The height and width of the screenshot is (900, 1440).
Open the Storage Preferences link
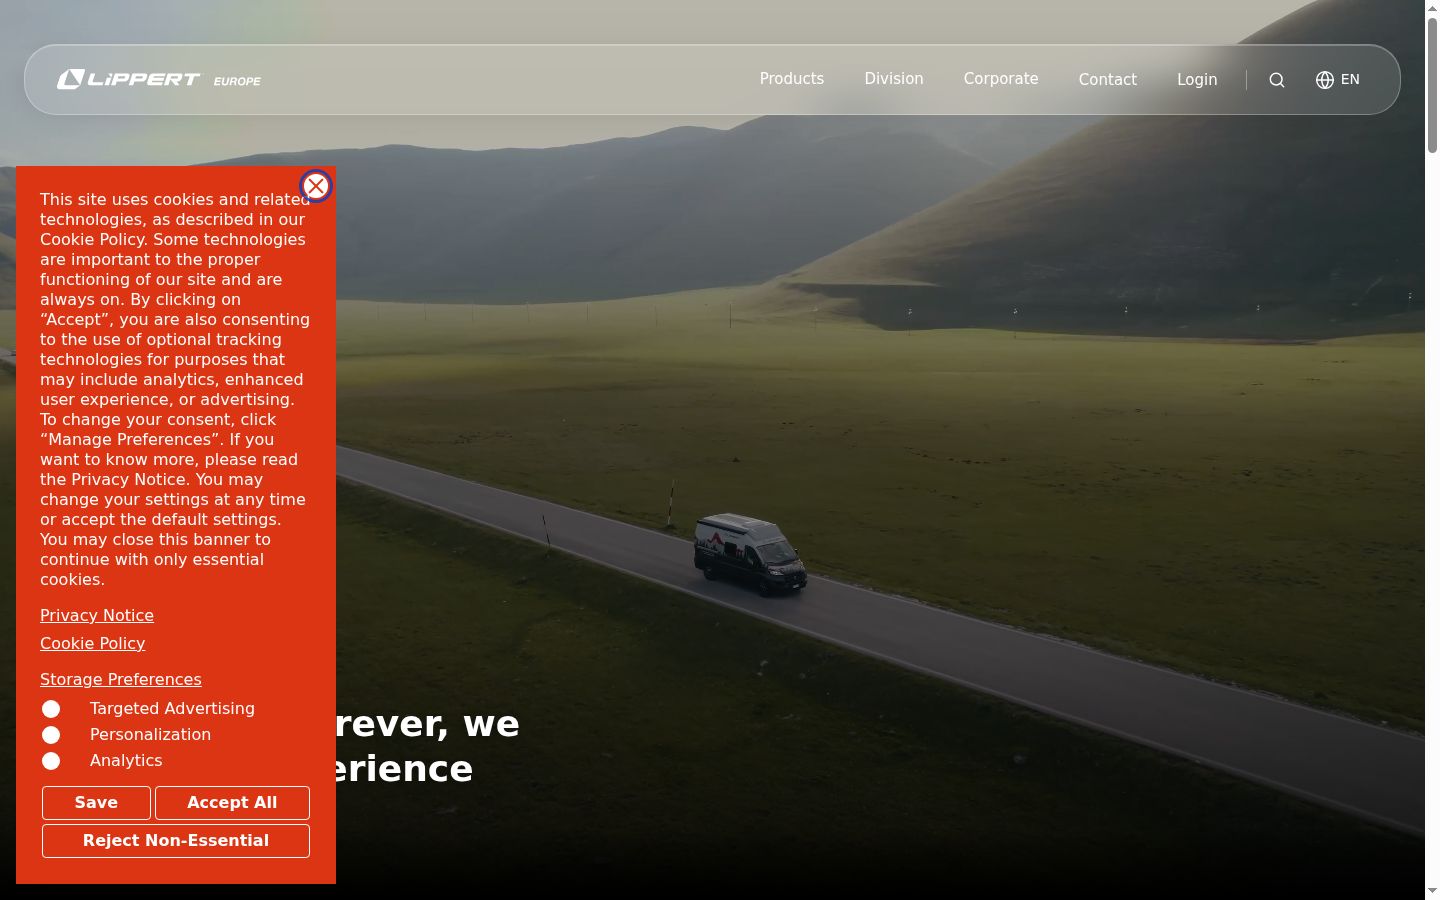coord(121,680)
